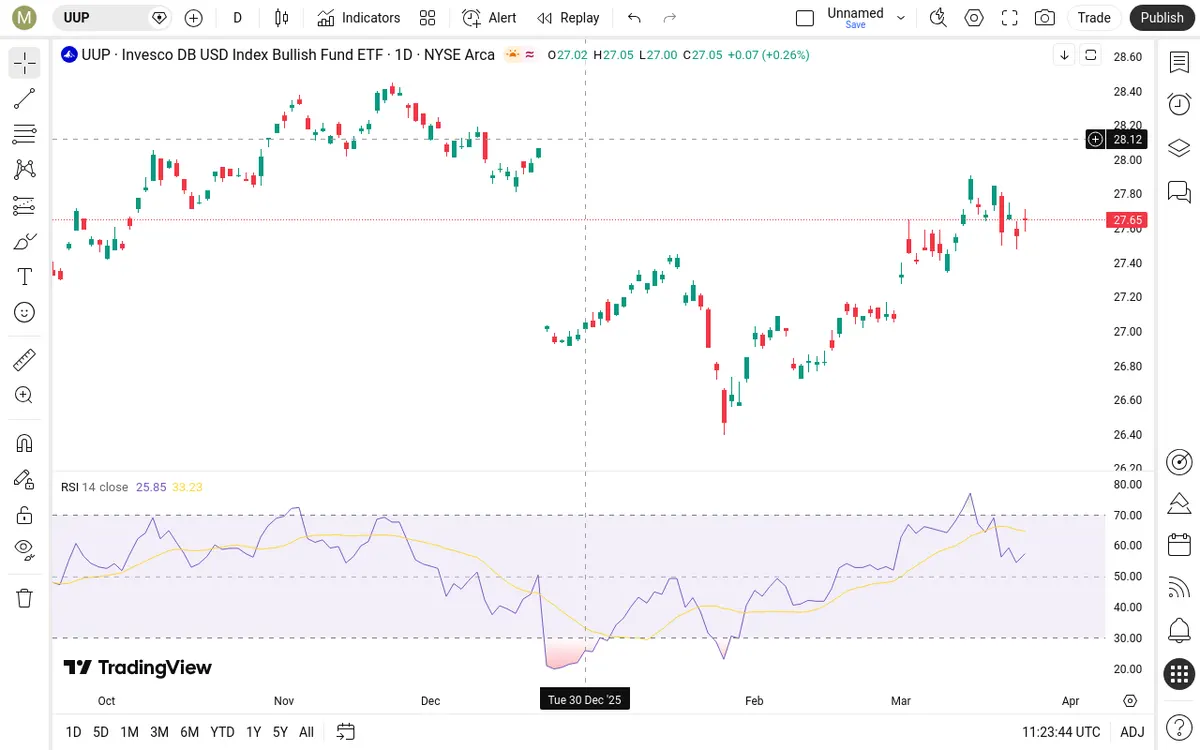Viewport: 1200px width, 750px height.
Task: Remove objects with the trash icon
Action: [x=25, y=598]
